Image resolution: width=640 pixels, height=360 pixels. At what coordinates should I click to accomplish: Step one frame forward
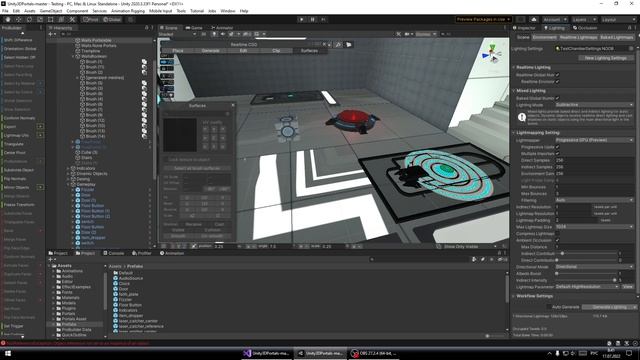[323, 19]
